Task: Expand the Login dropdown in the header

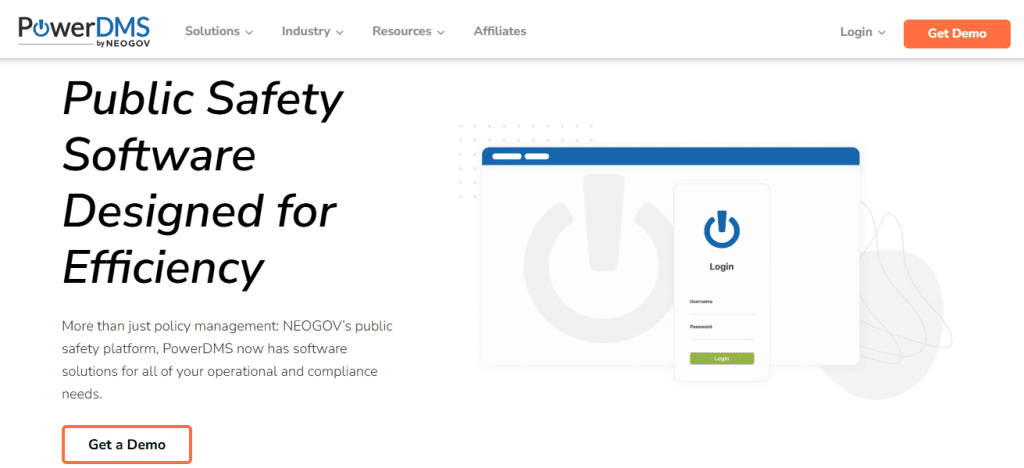Action: point(863,32)
